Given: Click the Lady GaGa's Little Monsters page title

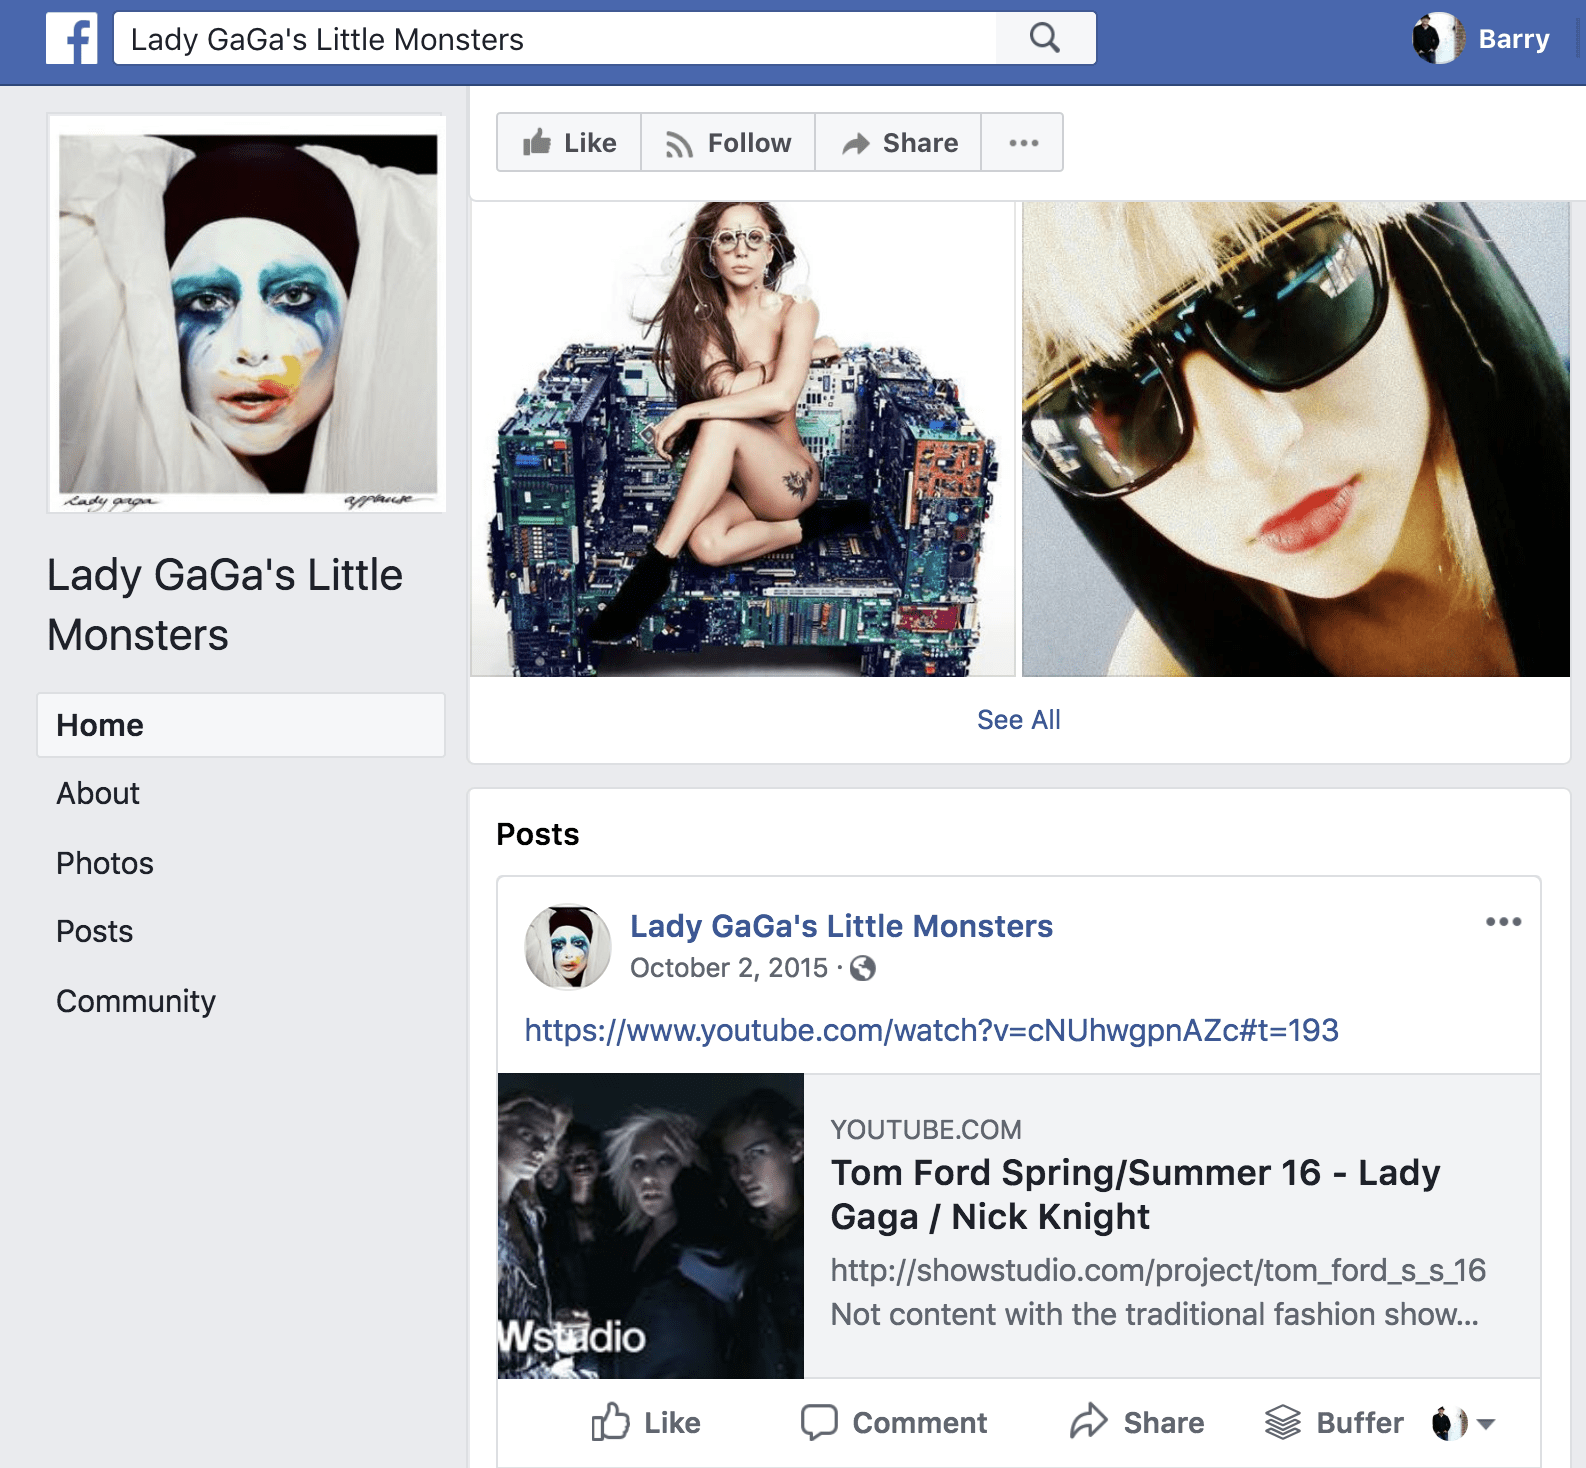Looking at the screenshot, I should coord(225,605).
